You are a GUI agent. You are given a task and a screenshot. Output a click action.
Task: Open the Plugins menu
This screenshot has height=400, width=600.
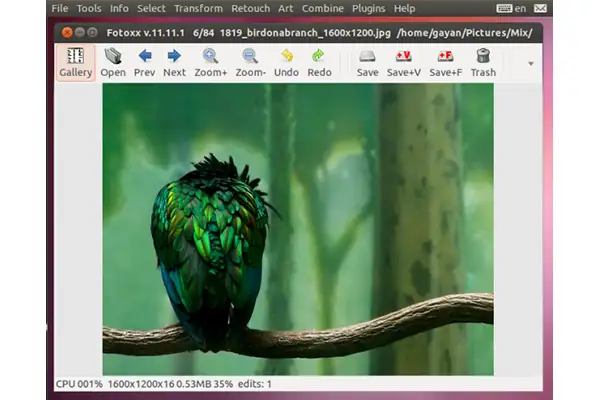(368, 8)
